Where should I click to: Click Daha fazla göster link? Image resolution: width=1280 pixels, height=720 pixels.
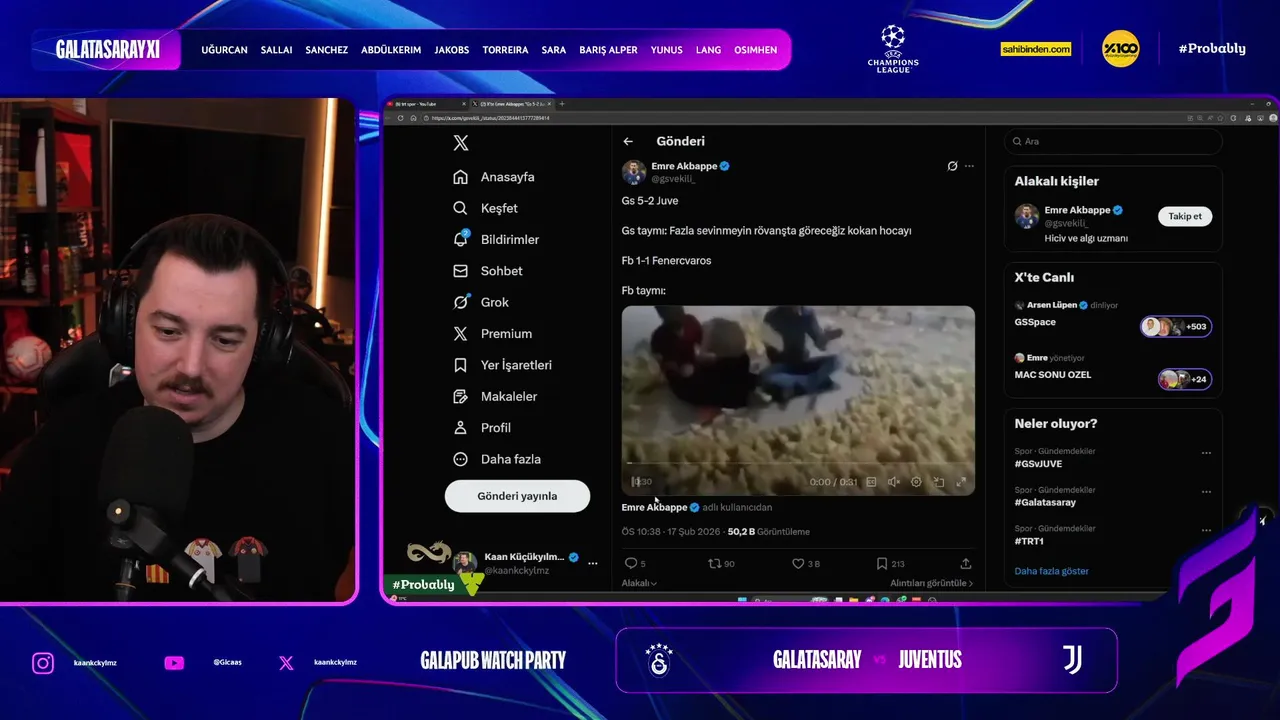click(1051, 572)
